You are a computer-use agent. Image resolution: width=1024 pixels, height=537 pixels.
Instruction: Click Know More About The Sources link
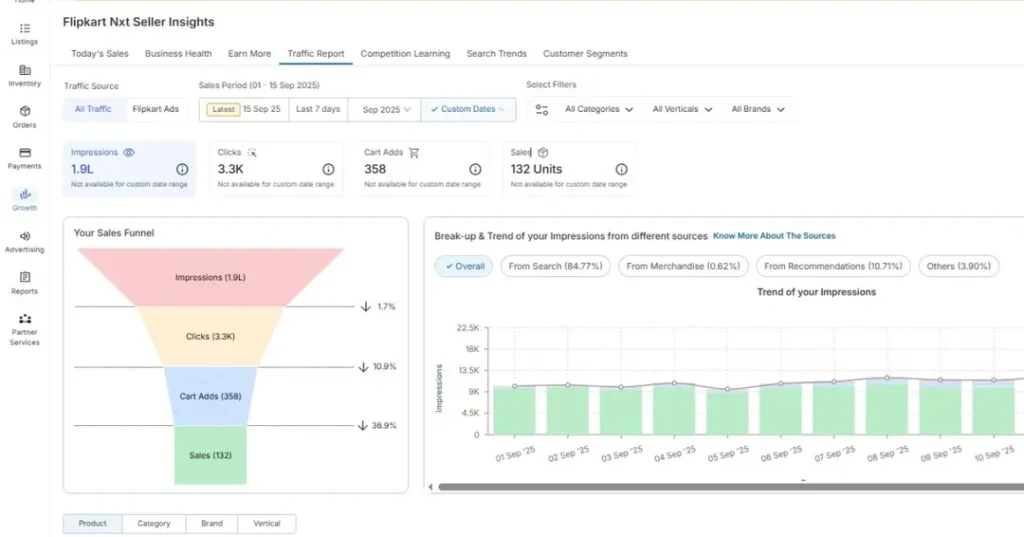coord(774,236)
